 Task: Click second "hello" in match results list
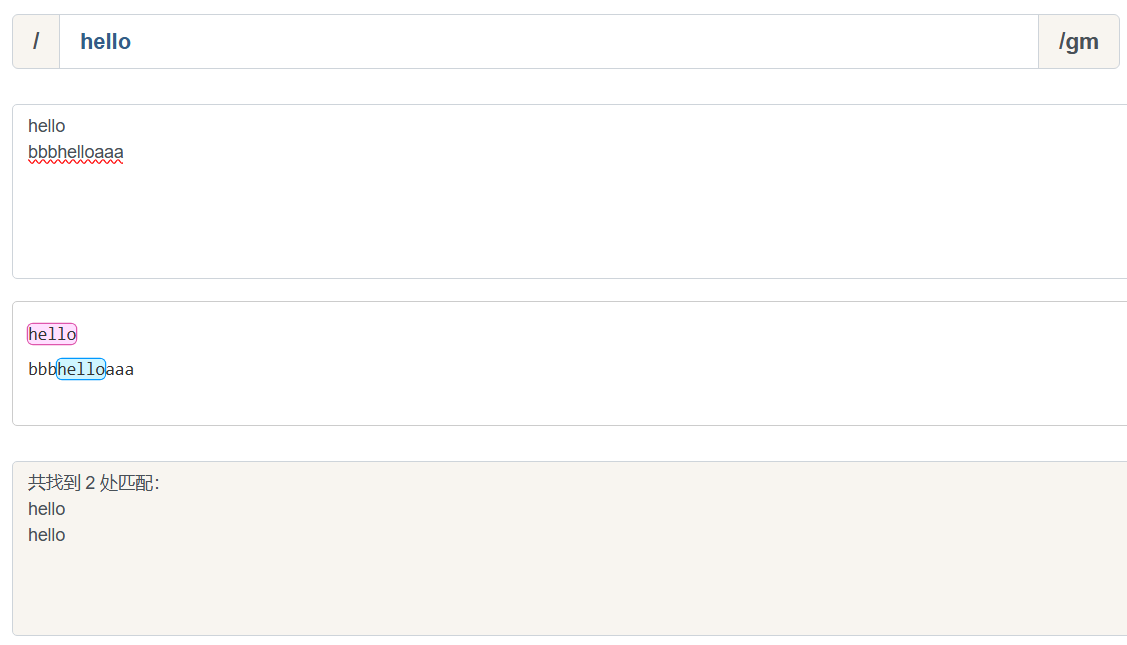click(47, 535)
